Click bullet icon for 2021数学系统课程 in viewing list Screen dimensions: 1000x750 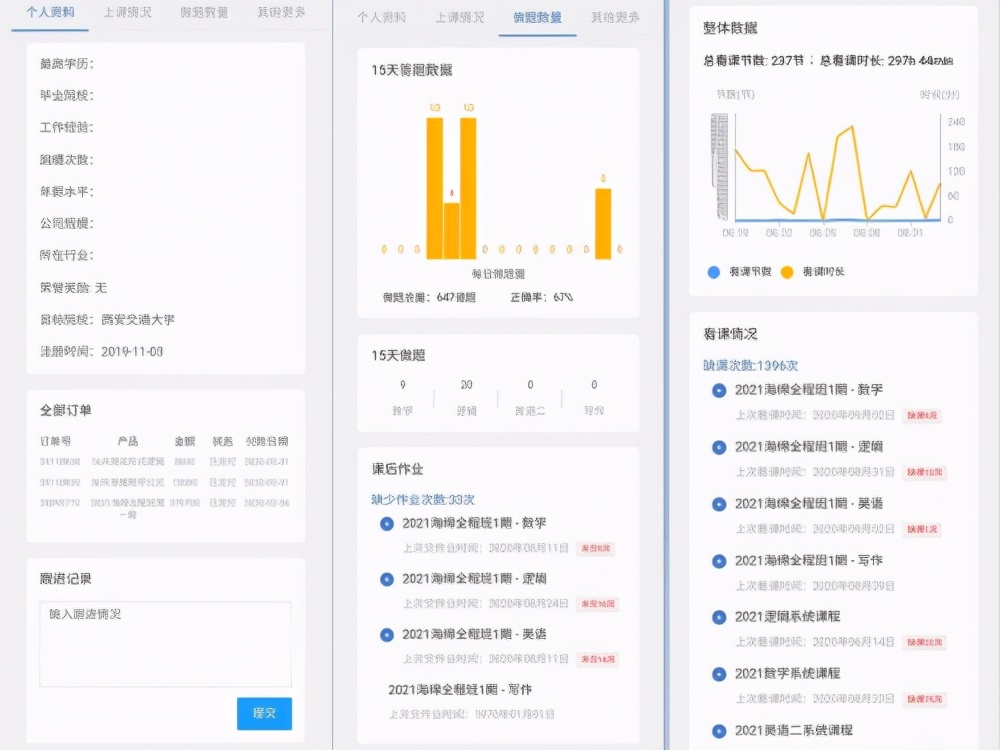point(718,674)
